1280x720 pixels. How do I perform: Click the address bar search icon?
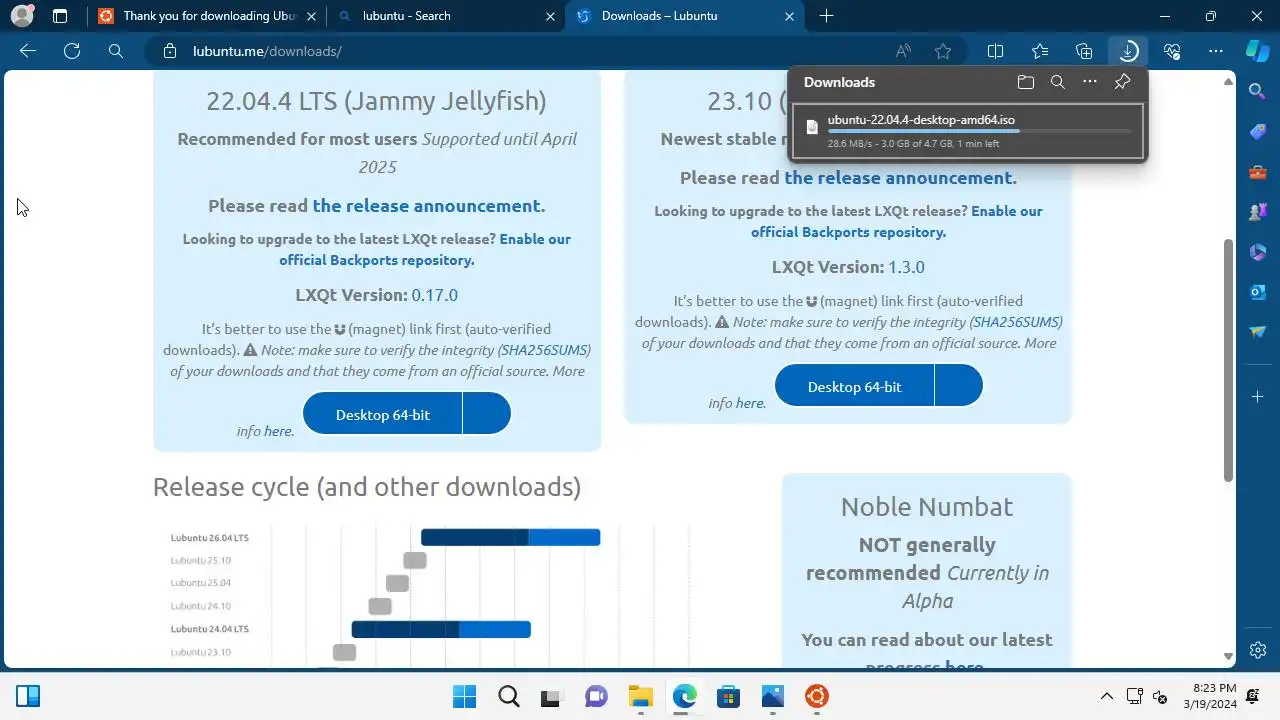point(116,51)
